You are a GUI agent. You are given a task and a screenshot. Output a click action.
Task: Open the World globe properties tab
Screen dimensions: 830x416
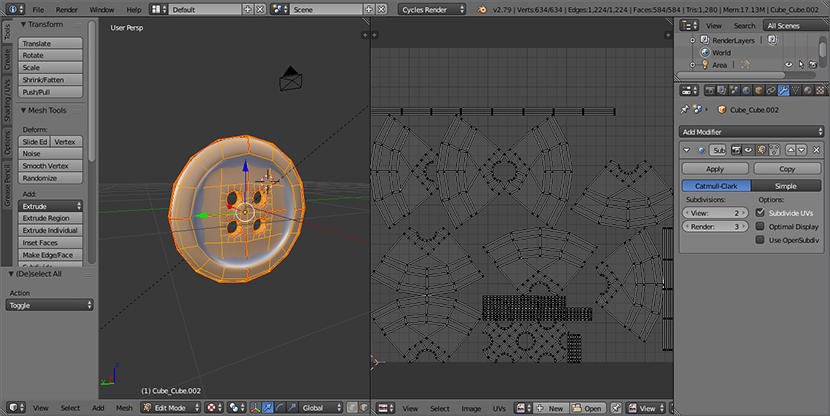(x=746, y=91)
